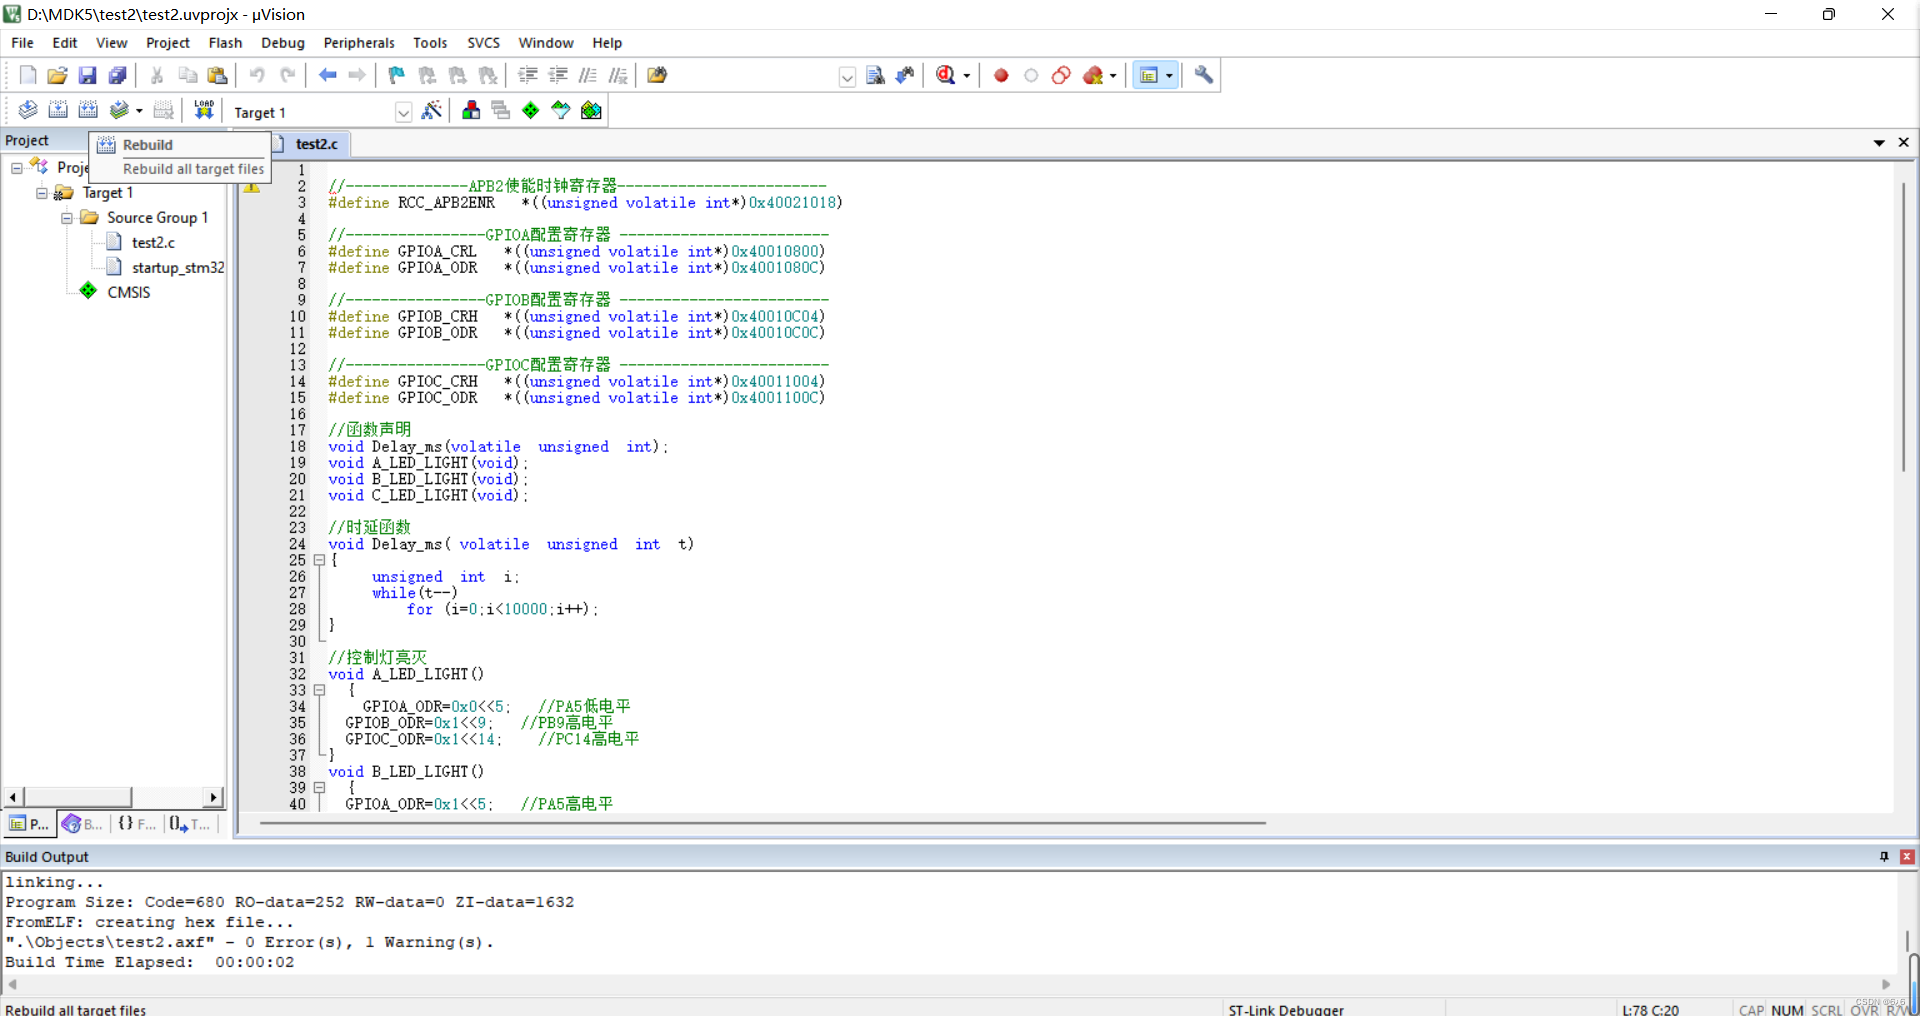1920x1016 pixels.
Task: Click the Unindent selected lines icon
Action: [x=558, y=75]
